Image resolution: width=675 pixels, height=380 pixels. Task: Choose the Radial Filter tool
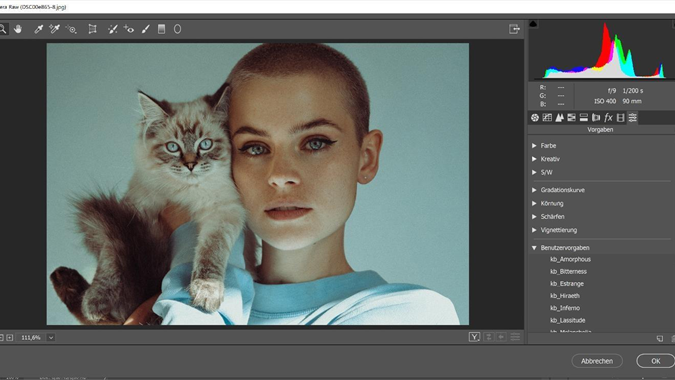coord(177,29)
